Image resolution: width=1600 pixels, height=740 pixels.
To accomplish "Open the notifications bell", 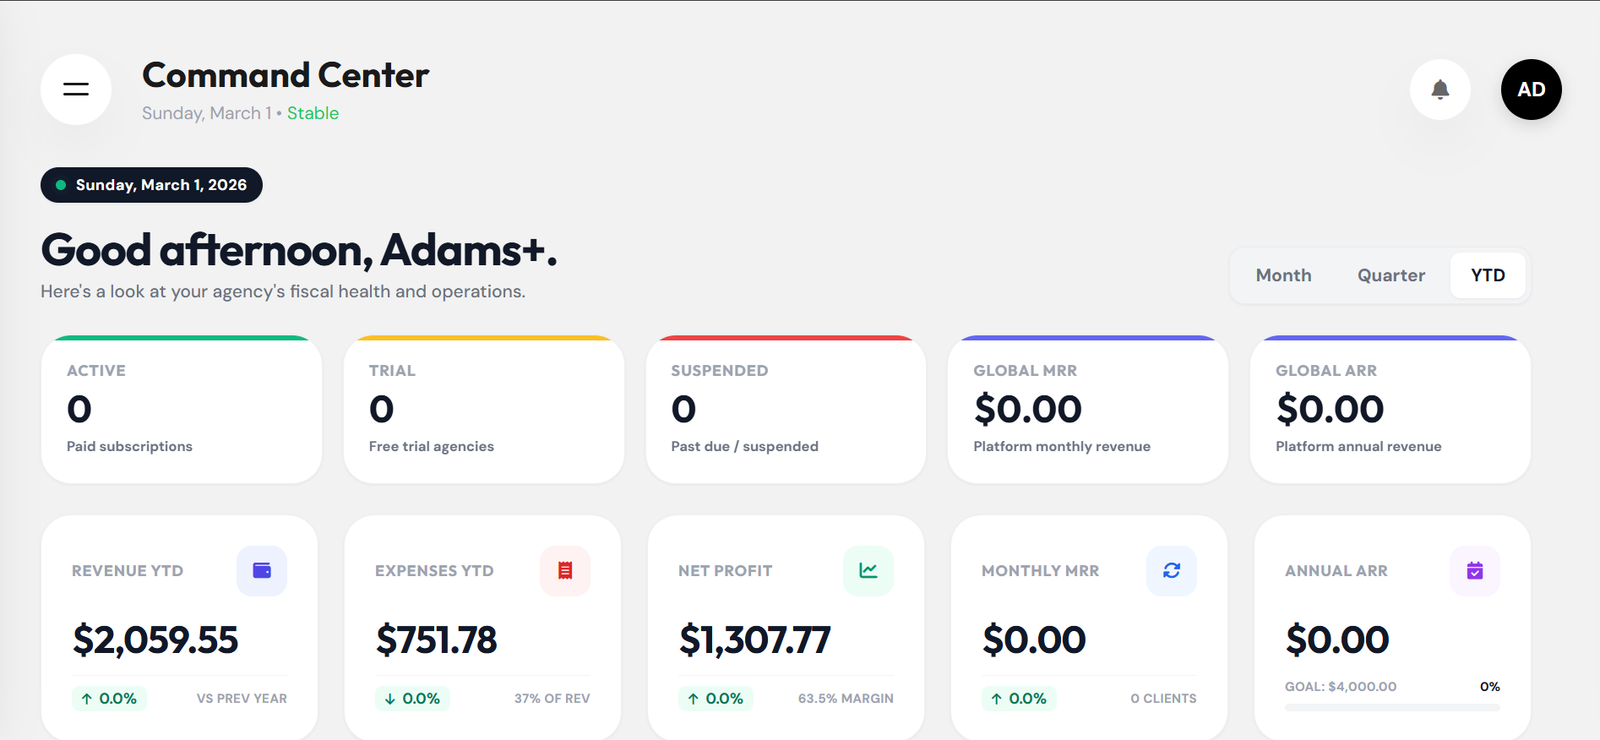I will point(1440,89).
